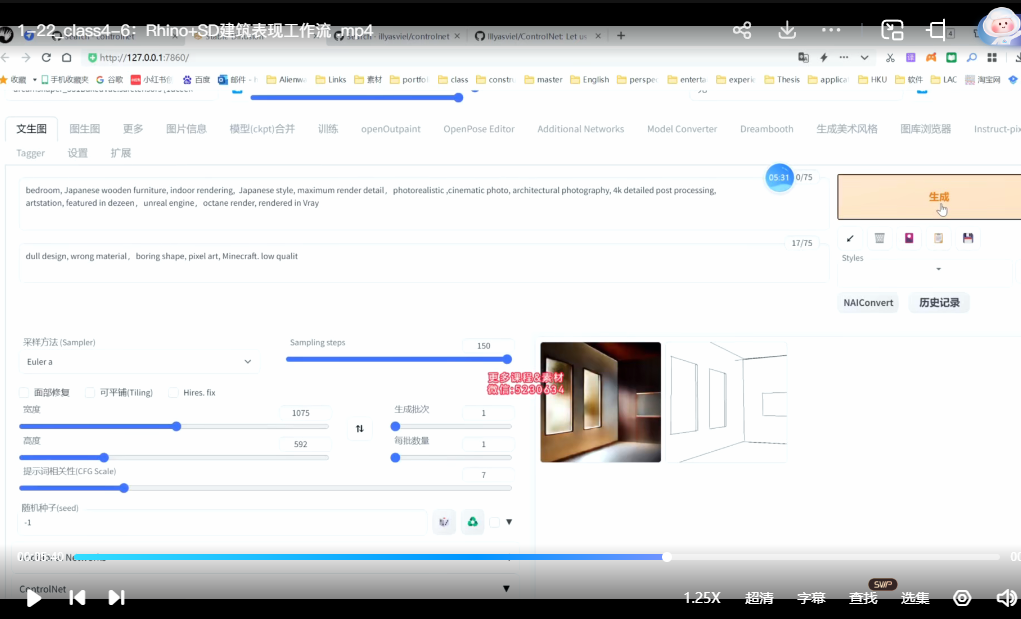
Task: Click the negative prompt text box
Action: [423, 263]
